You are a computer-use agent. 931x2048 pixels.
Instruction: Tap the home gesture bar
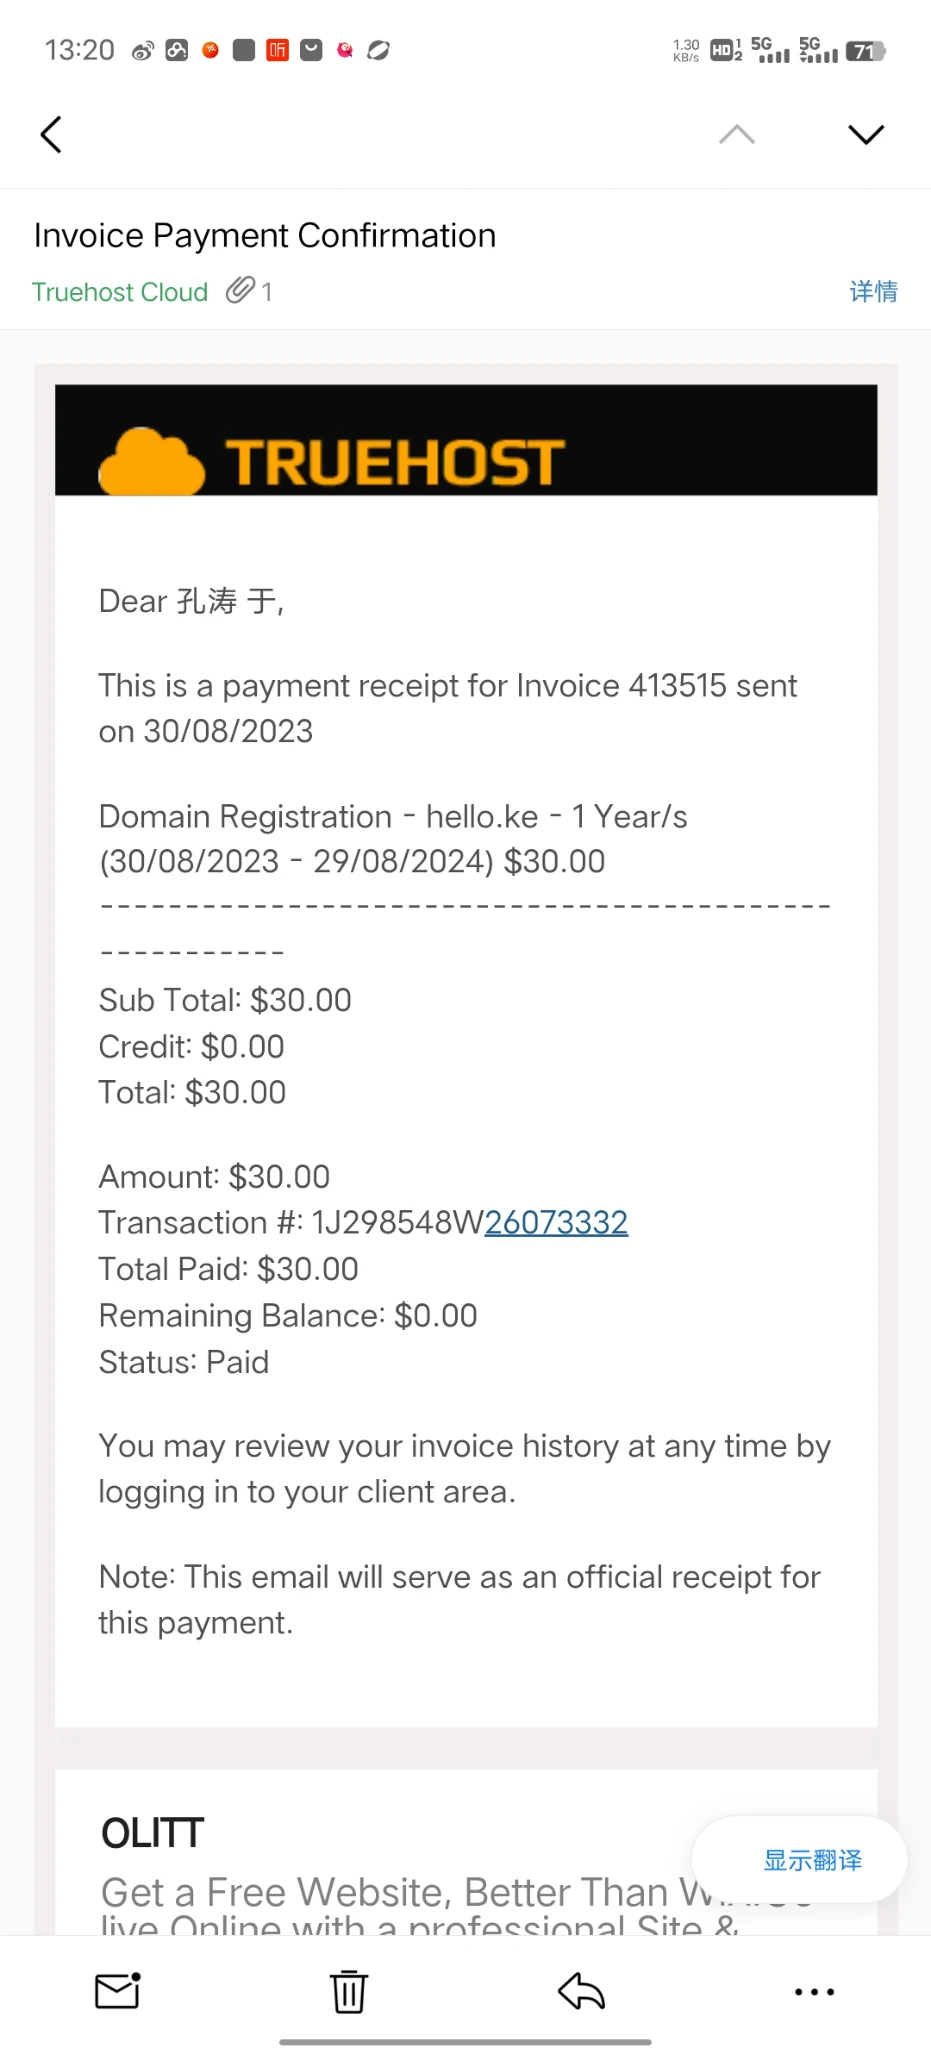pyautogui.click(x=465, y=2041)
